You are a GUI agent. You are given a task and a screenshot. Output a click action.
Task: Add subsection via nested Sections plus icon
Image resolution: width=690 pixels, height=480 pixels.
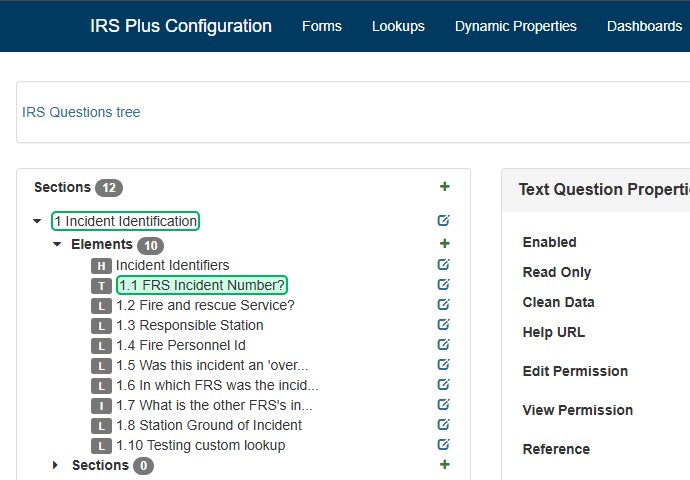pyautogui.click(x=445, y=465)
